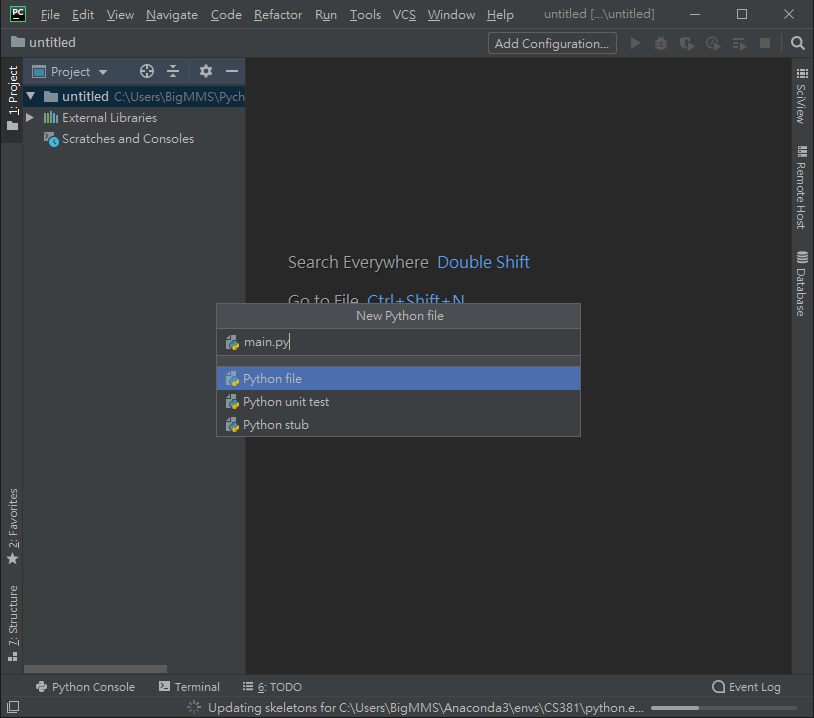
Task: Collapse the untitled project folder
Action: (31, 97)
